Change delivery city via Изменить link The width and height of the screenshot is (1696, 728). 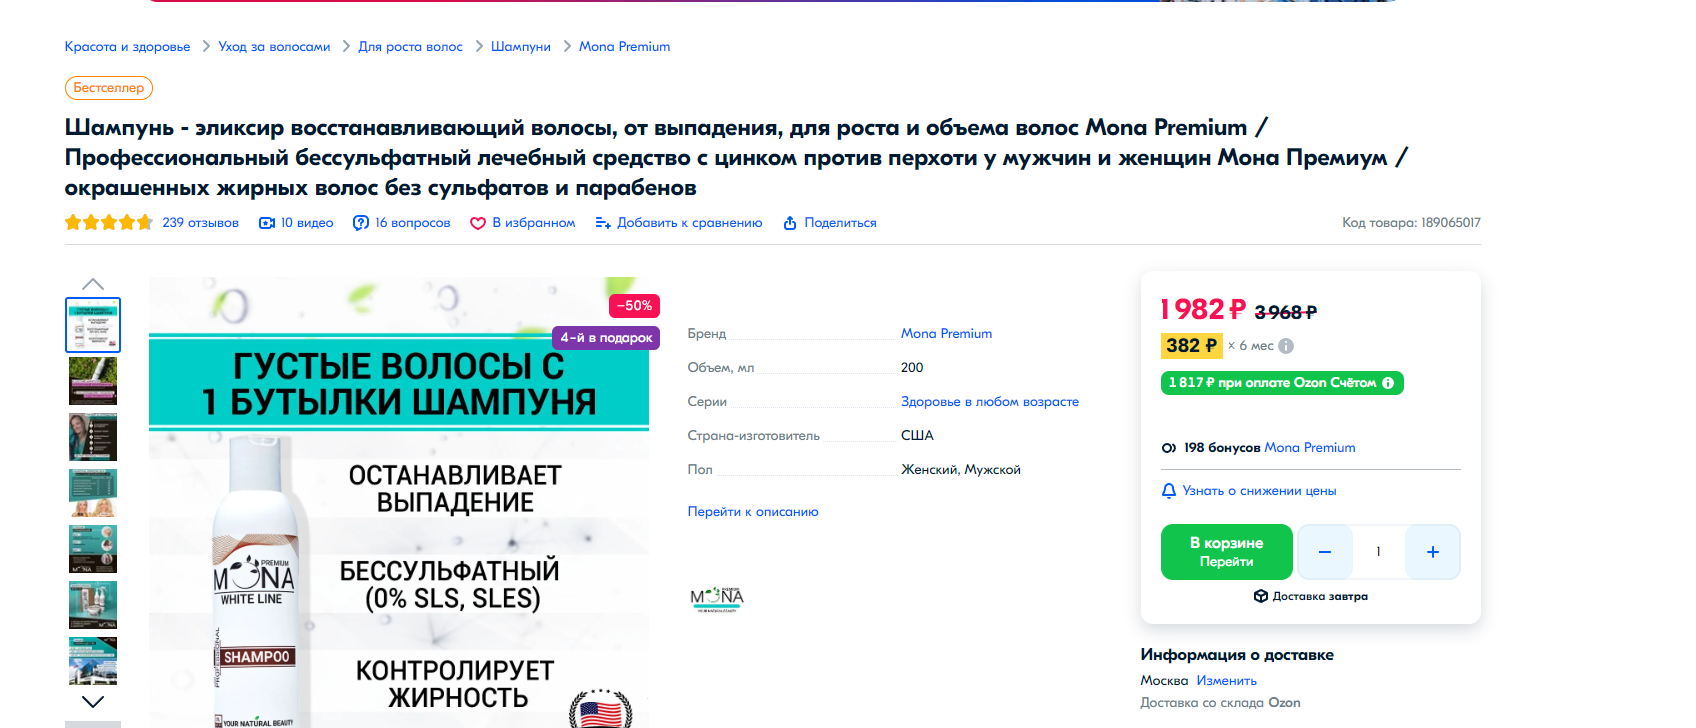coord(1227,681)
